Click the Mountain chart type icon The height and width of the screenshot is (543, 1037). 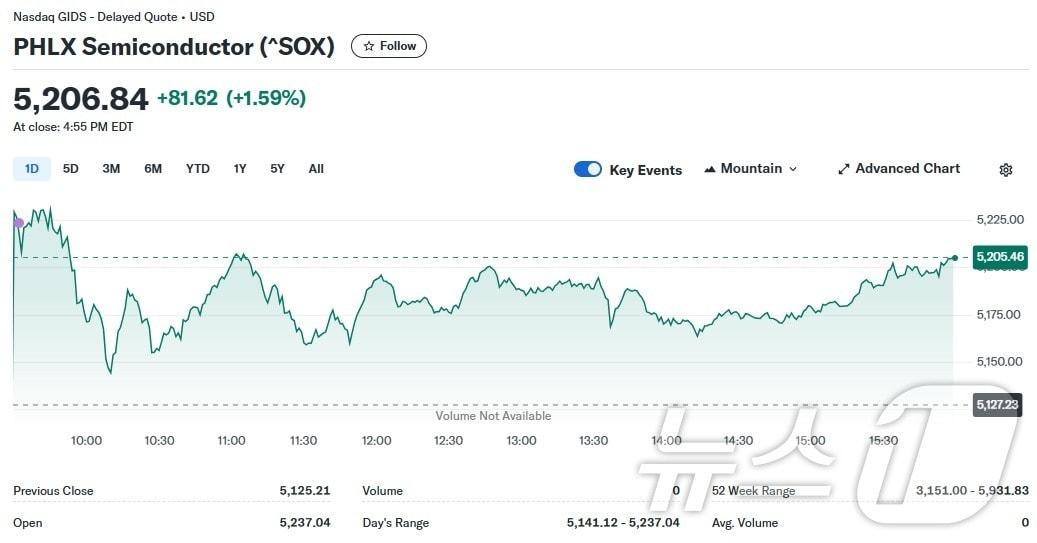click(710, 169)
